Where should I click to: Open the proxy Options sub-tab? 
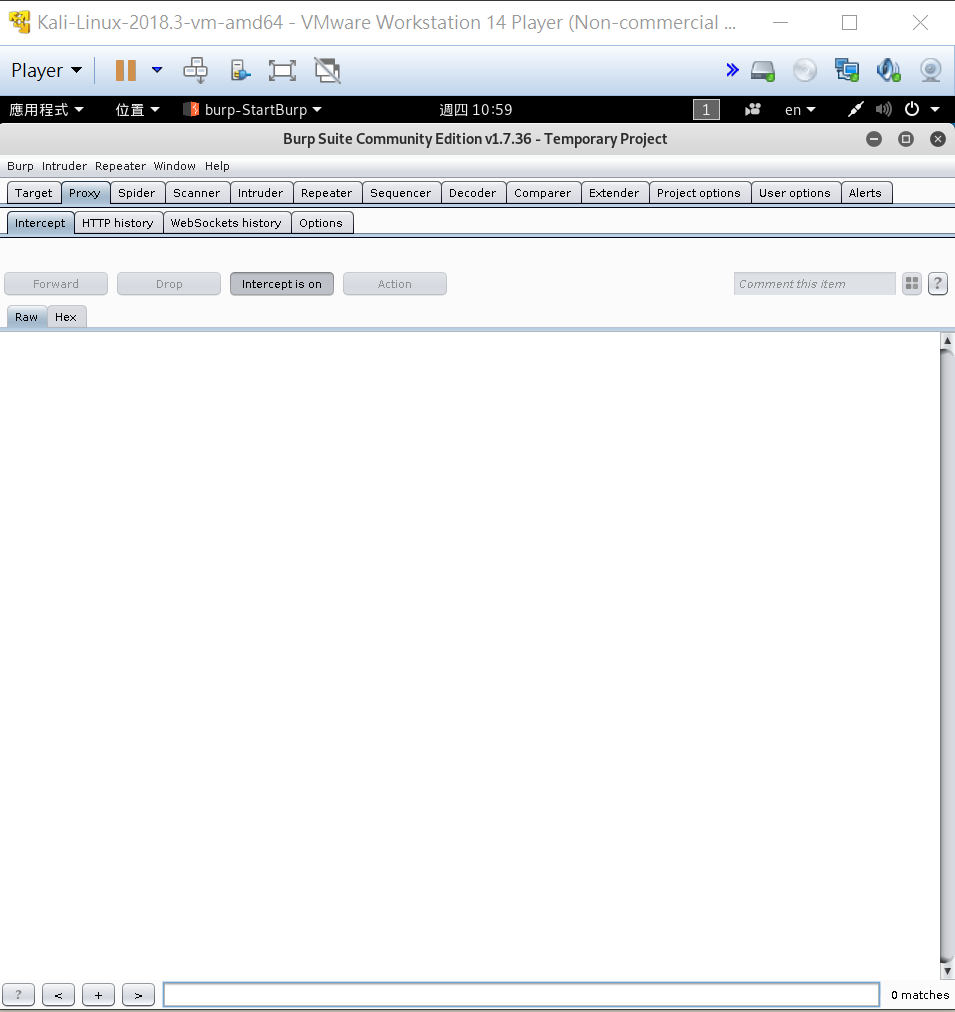321,223
